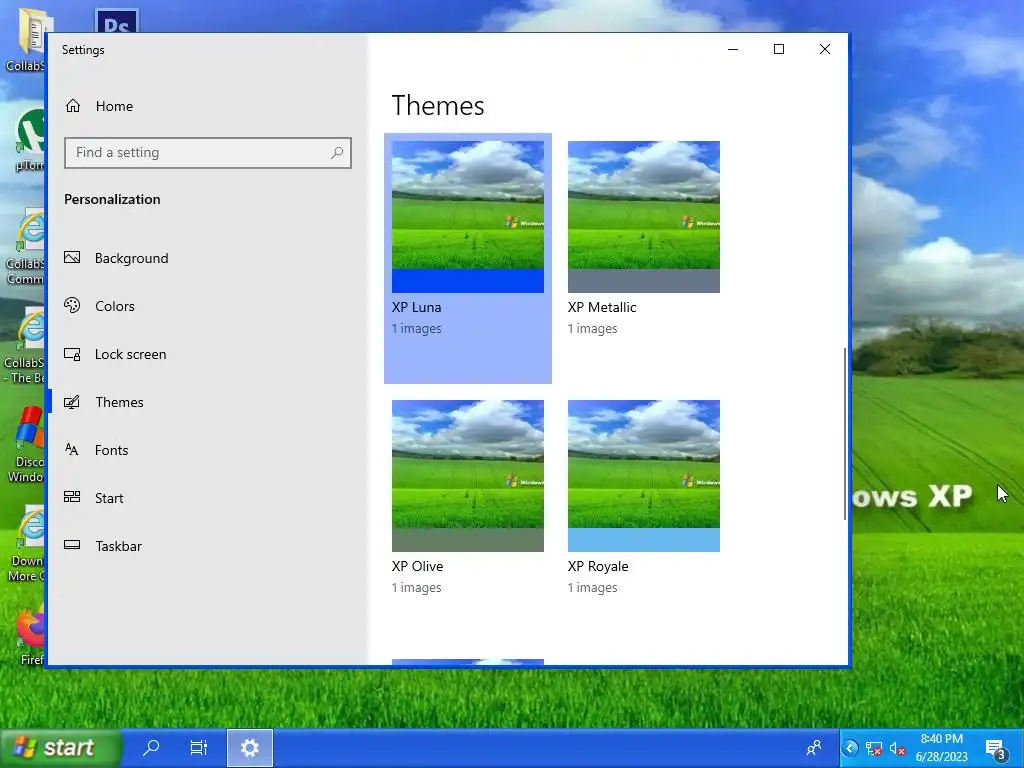This screenshot has width=1024, height=768.
Task: Apply the XP Metallic theme thumbnail
Action: tap(644, 217)
